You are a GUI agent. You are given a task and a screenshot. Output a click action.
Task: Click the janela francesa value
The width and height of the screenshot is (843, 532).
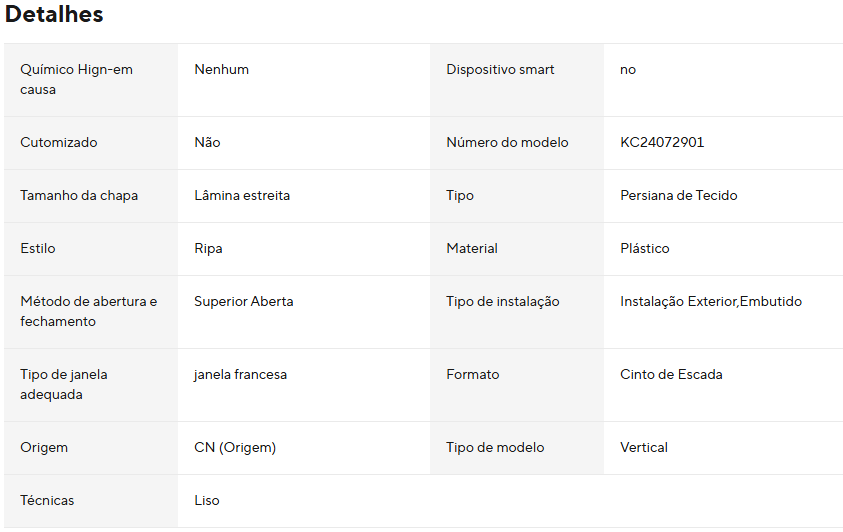pyautogui.click(x=240, y=375)
